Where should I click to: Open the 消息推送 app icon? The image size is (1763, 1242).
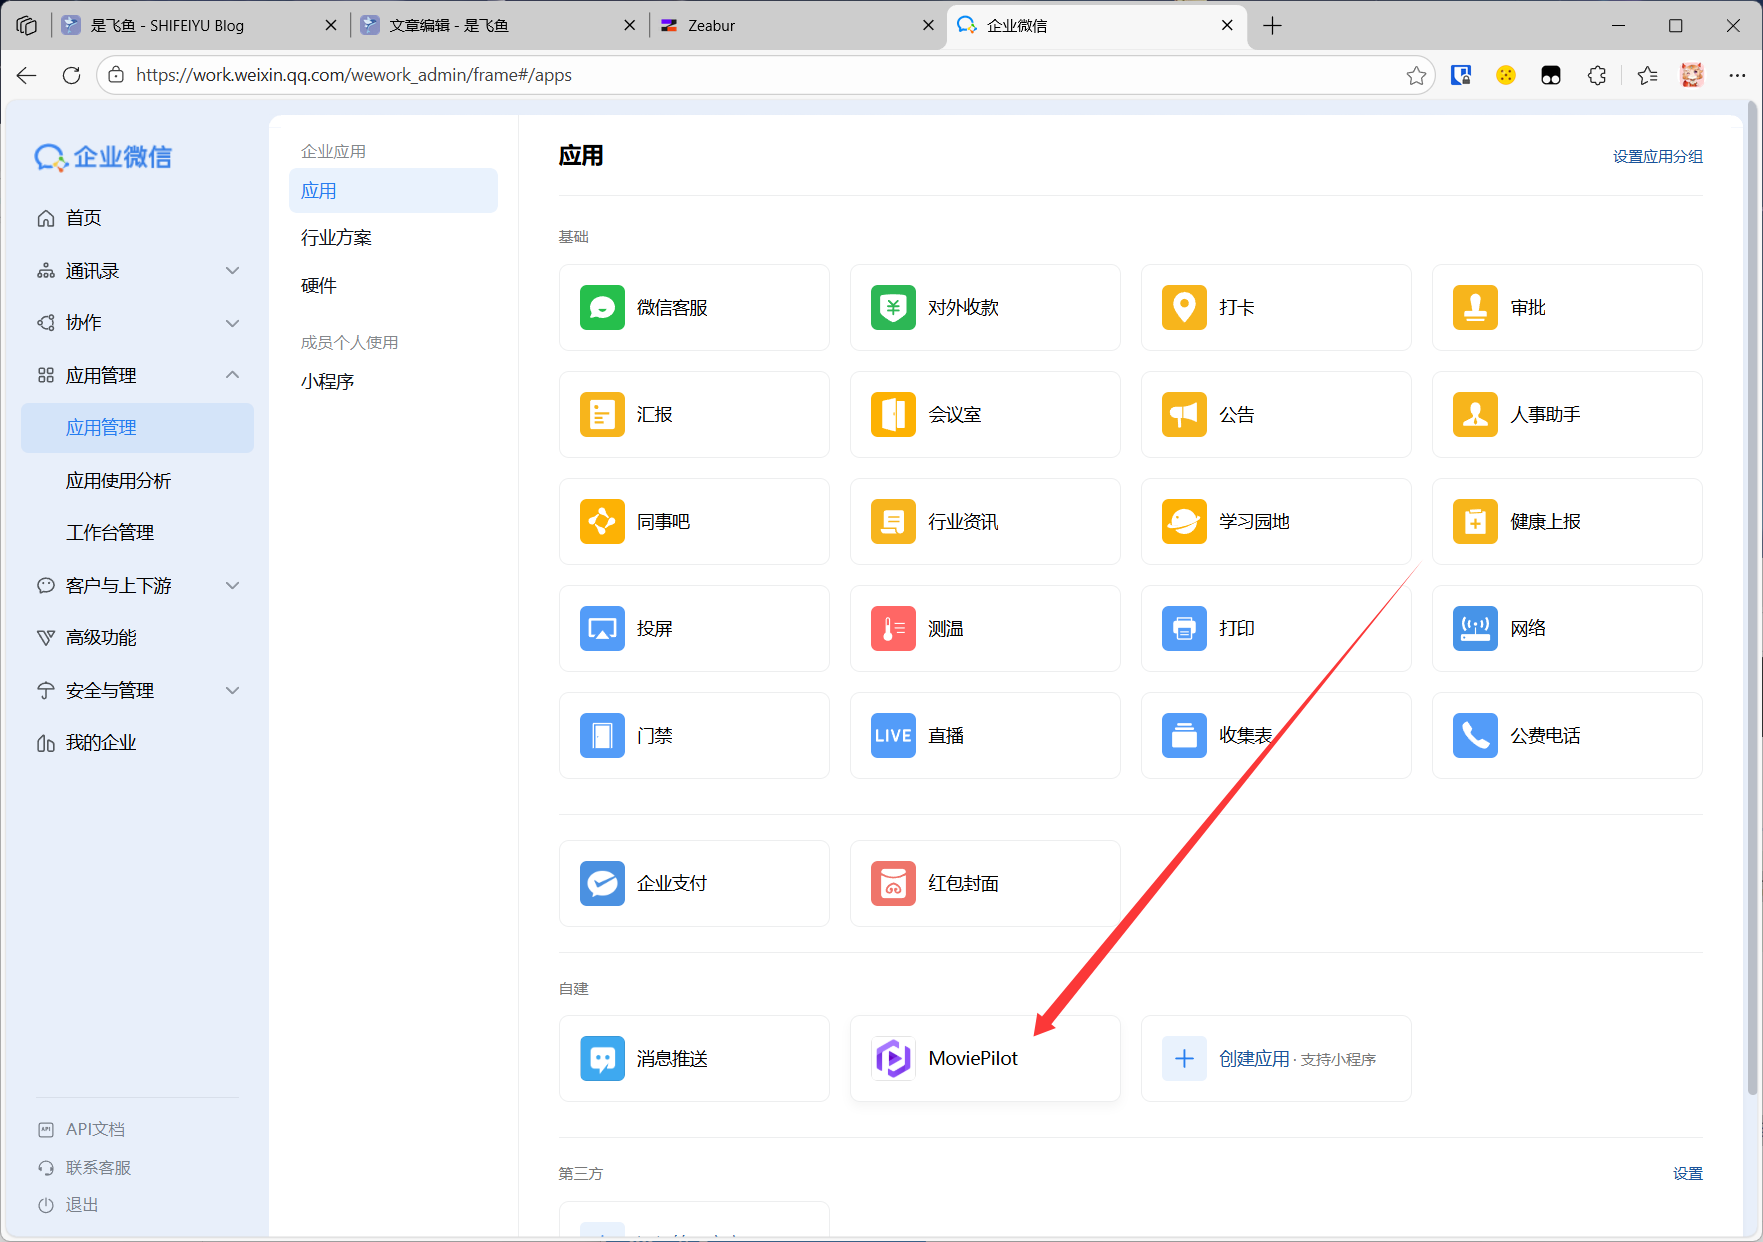click(602, 1058)
